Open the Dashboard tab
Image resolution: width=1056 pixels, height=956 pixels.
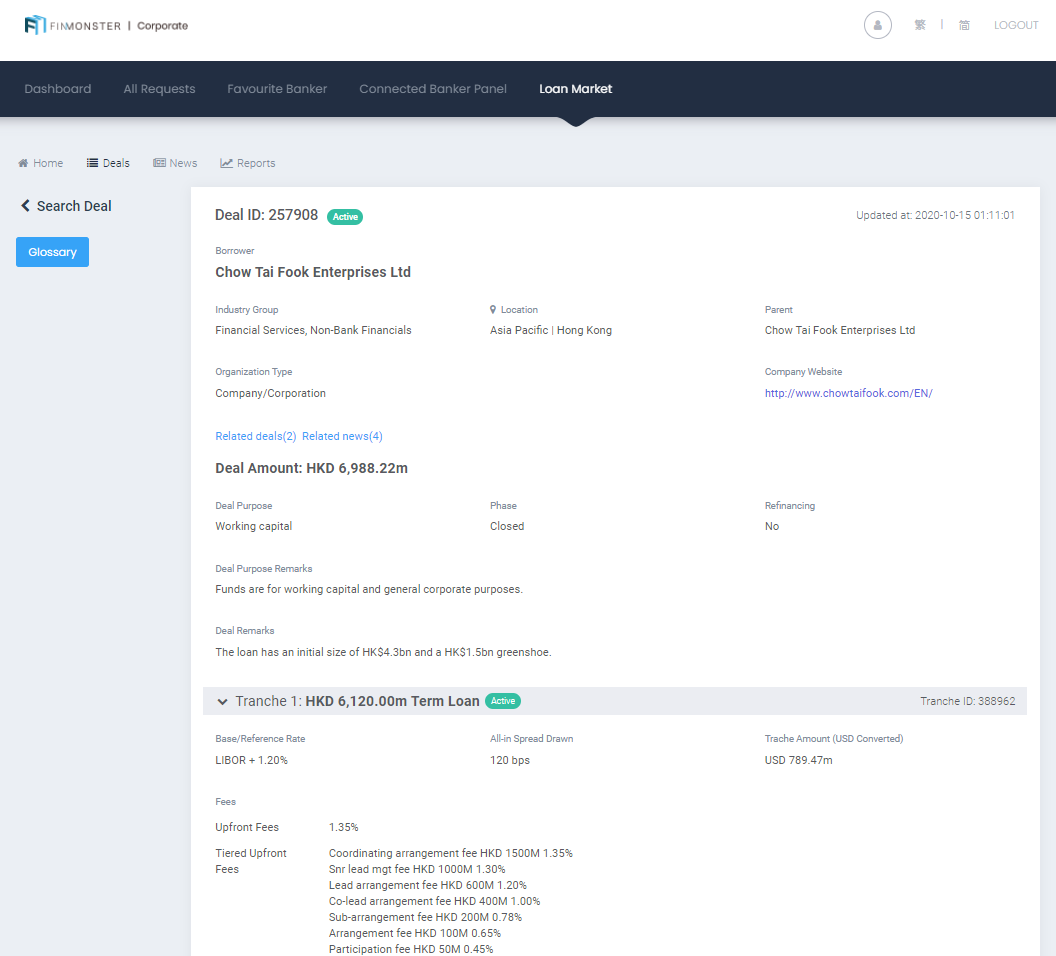[x=58, y=89]
